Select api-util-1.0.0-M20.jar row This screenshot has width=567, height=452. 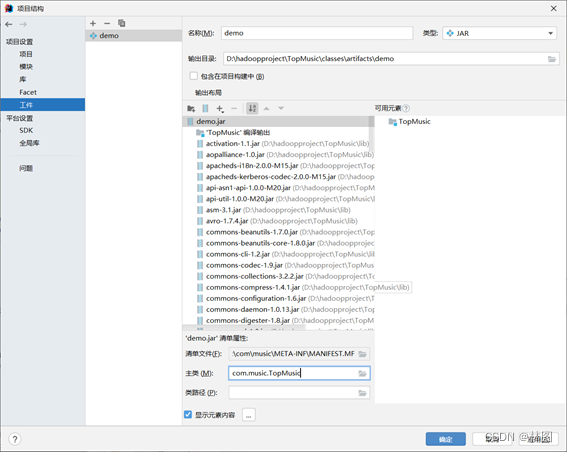(x=278, y=199)
